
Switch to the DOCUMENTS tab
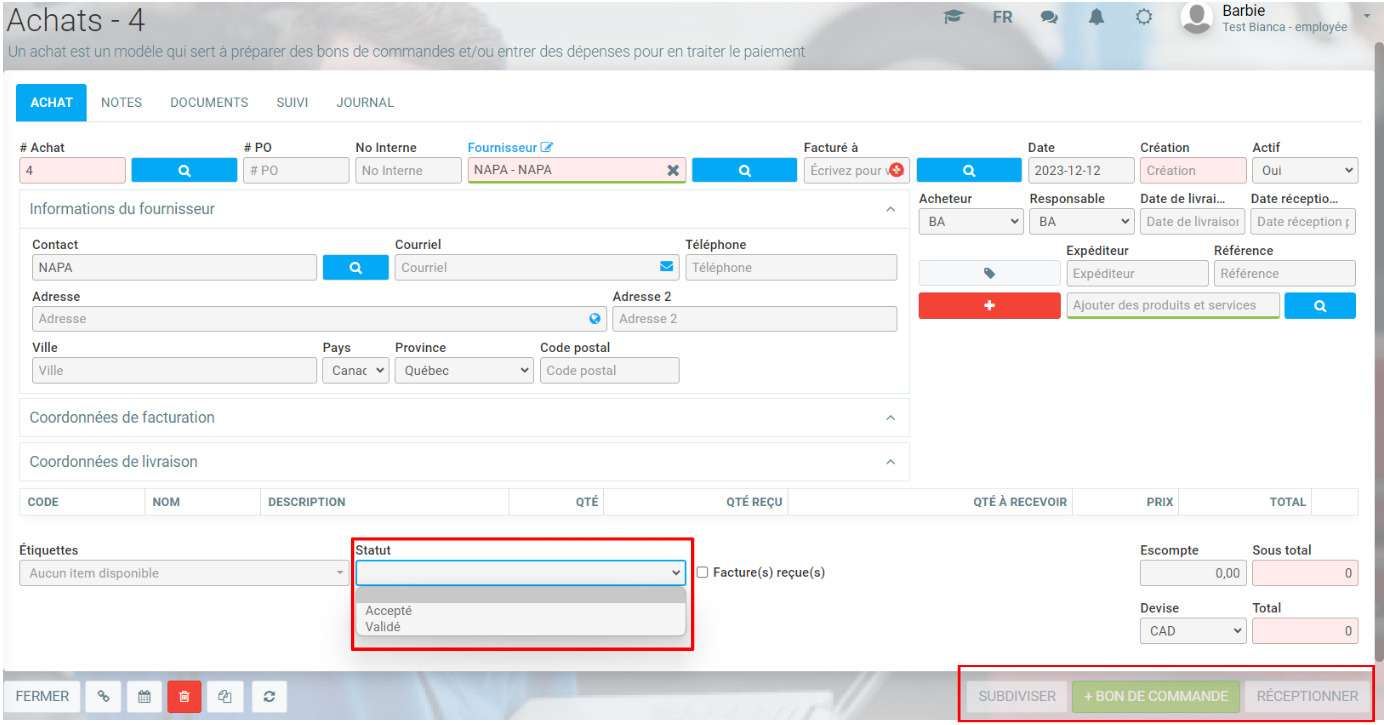click(x=209, y=103)
